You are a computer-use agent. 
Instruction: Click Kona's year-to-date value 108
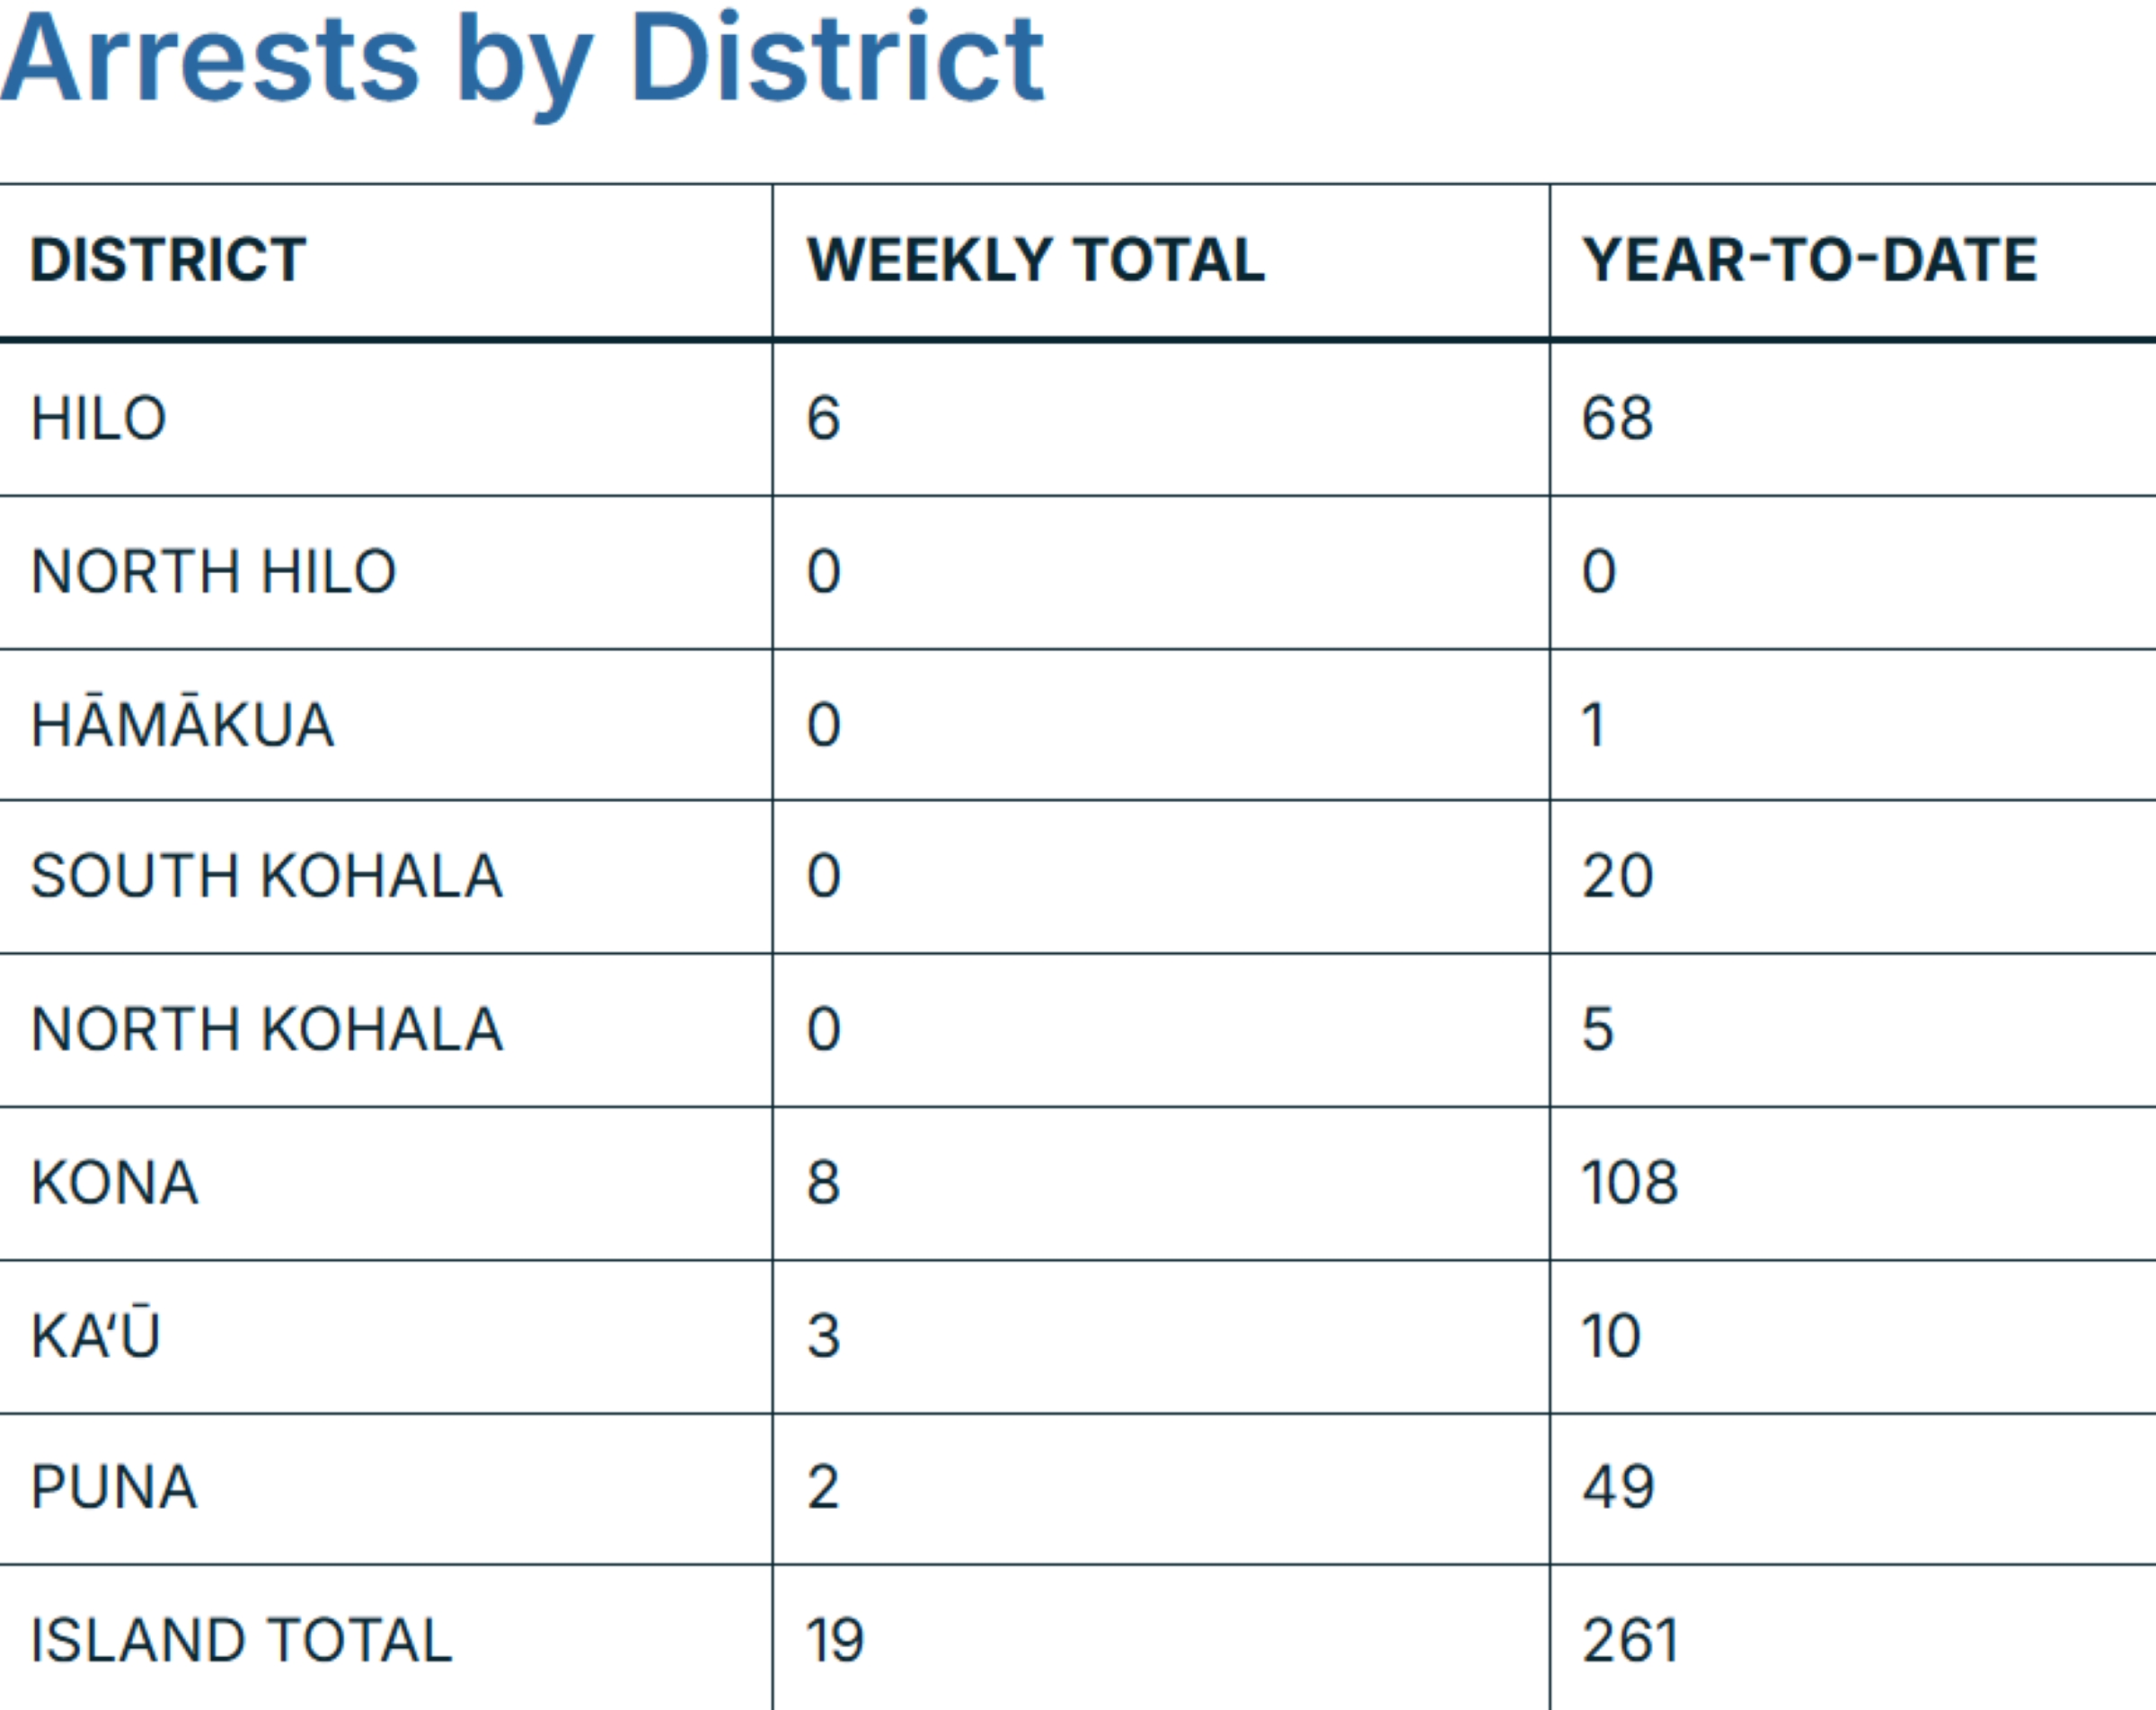[1629, 1183]
